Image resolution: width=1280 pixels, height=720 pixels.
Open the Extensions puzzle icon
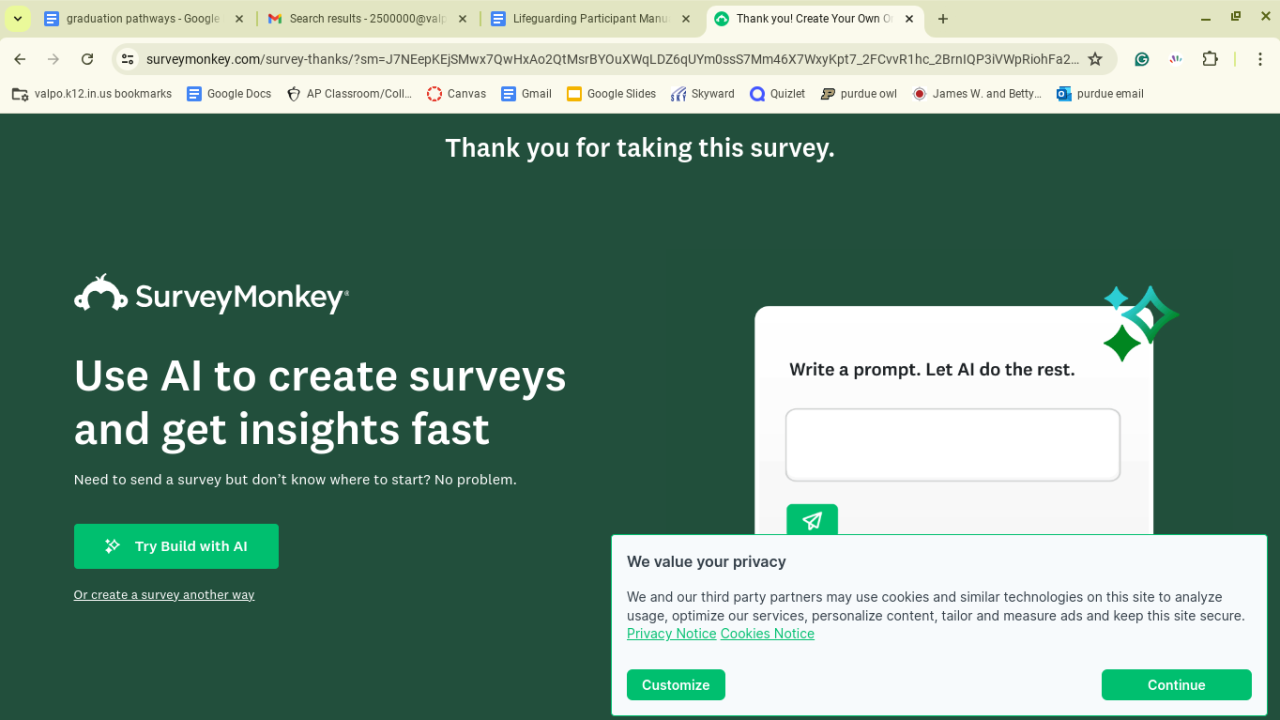[1210, 59]
